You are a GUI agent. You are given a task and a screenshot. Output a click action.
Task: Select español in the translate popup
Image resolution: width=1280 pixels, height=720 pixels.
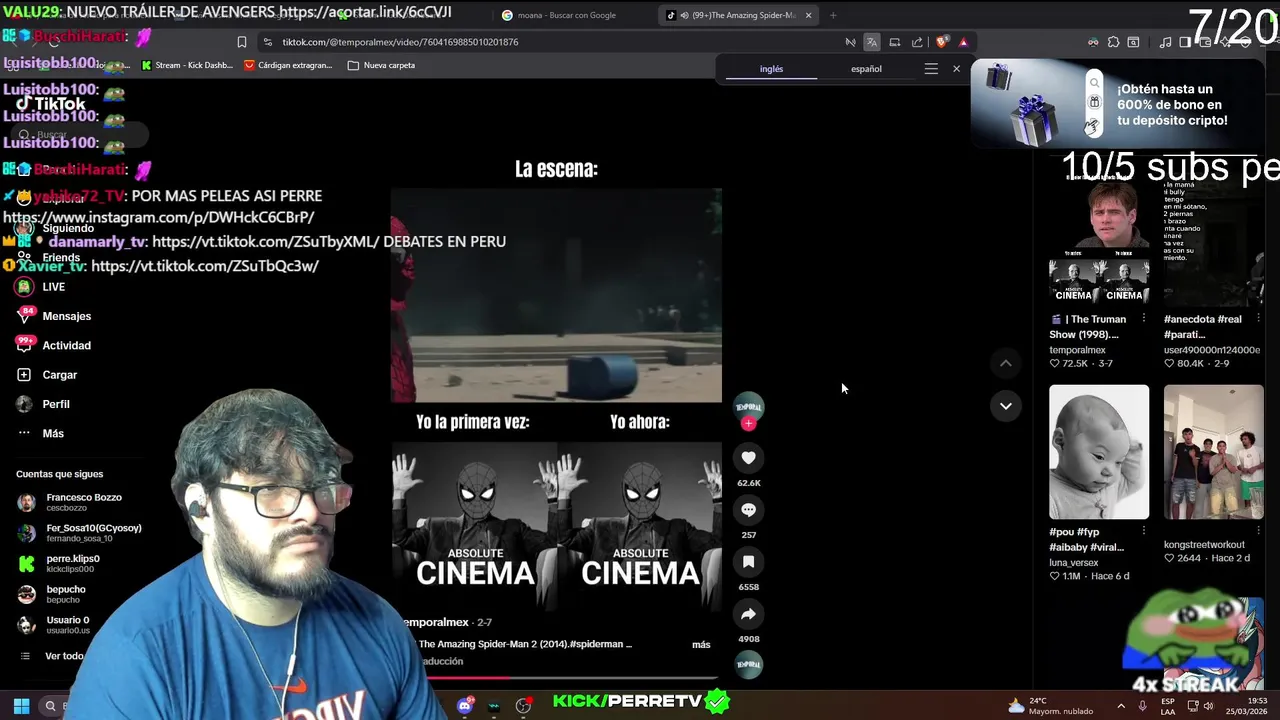pyautogui.click(x=866, y=69)
